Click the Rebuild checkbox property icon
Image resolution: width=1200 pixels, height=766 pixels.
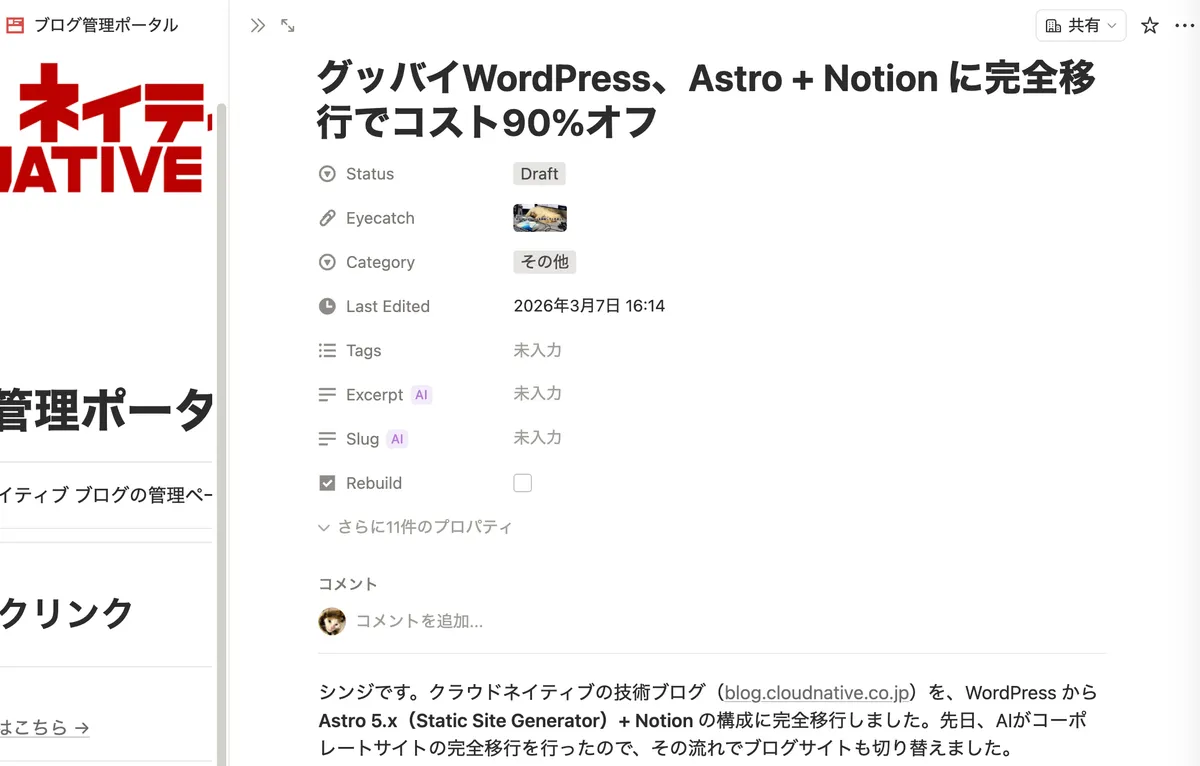(x=327, y=483)
